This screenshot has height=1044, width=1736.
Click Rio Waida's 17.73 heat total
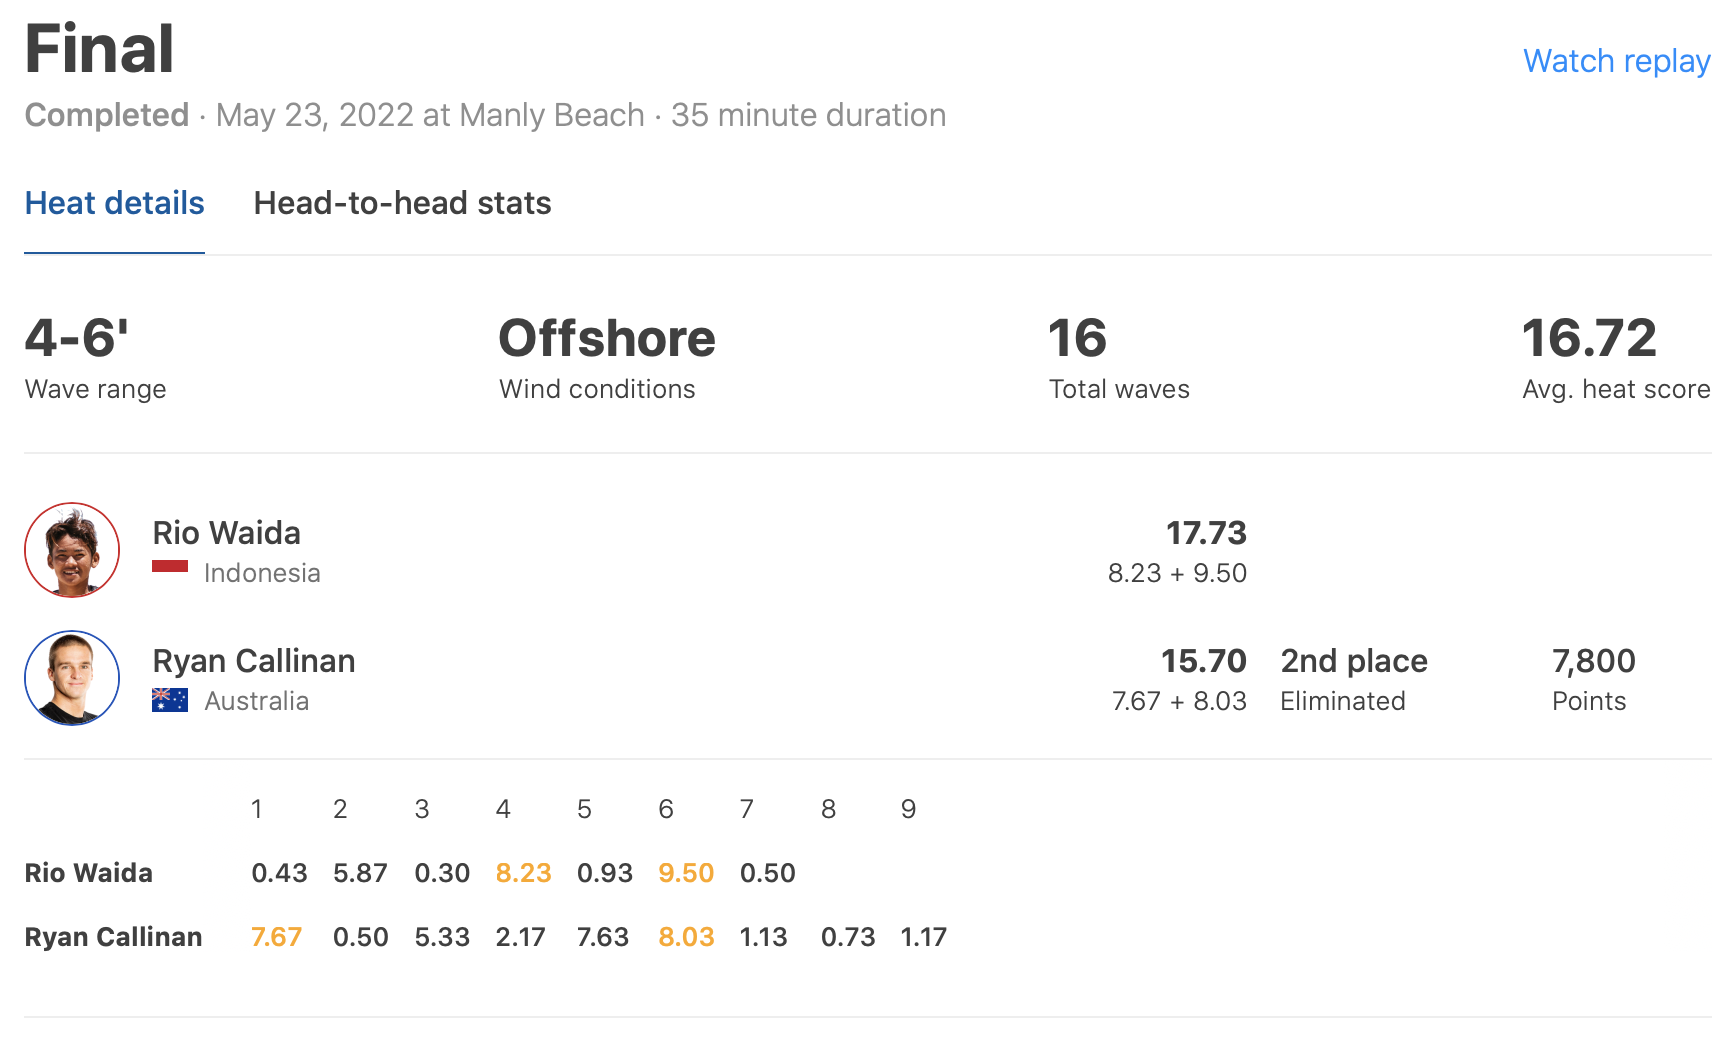[1206, 533]
